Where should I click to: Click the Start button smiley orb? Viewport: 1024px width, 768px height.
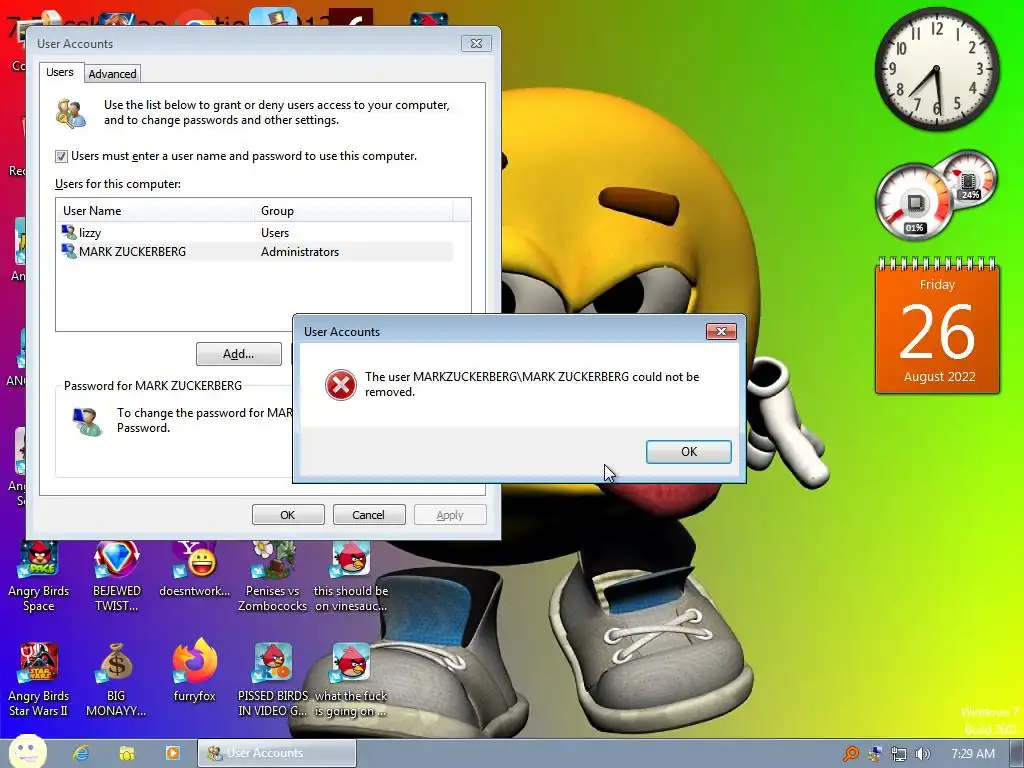[x=27, y=751]
